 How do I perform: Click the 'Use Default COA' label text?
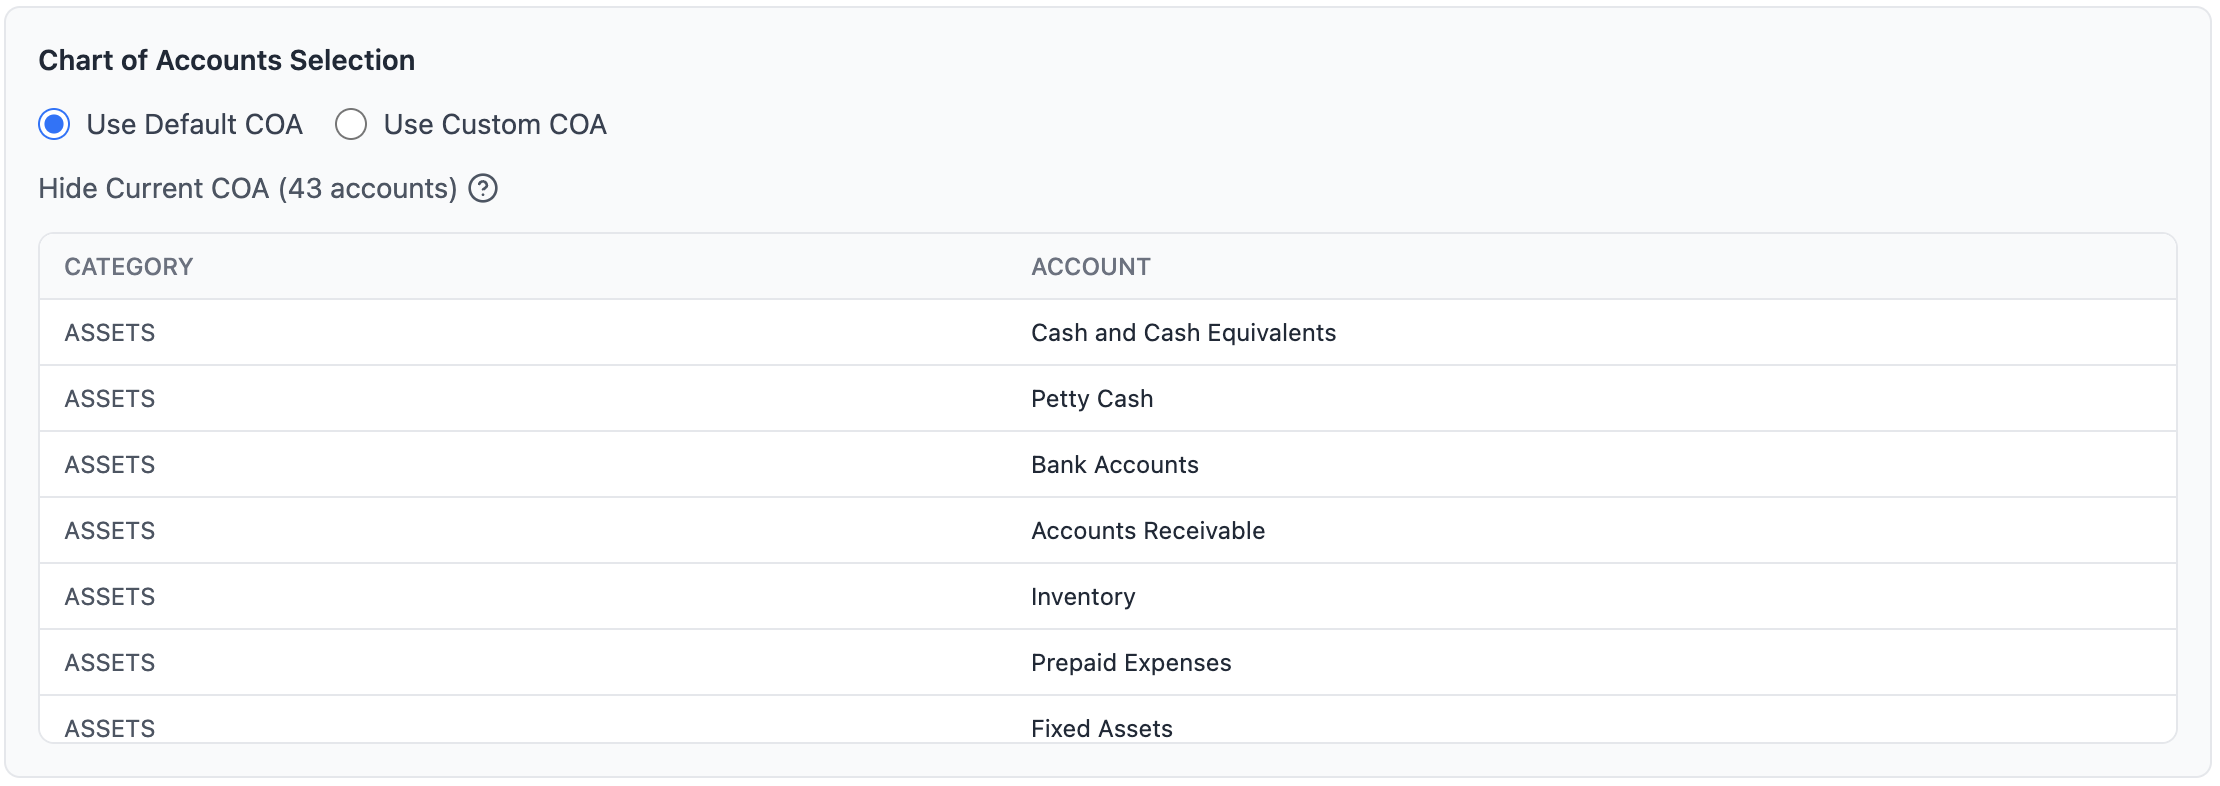click(x=194, y=124)
